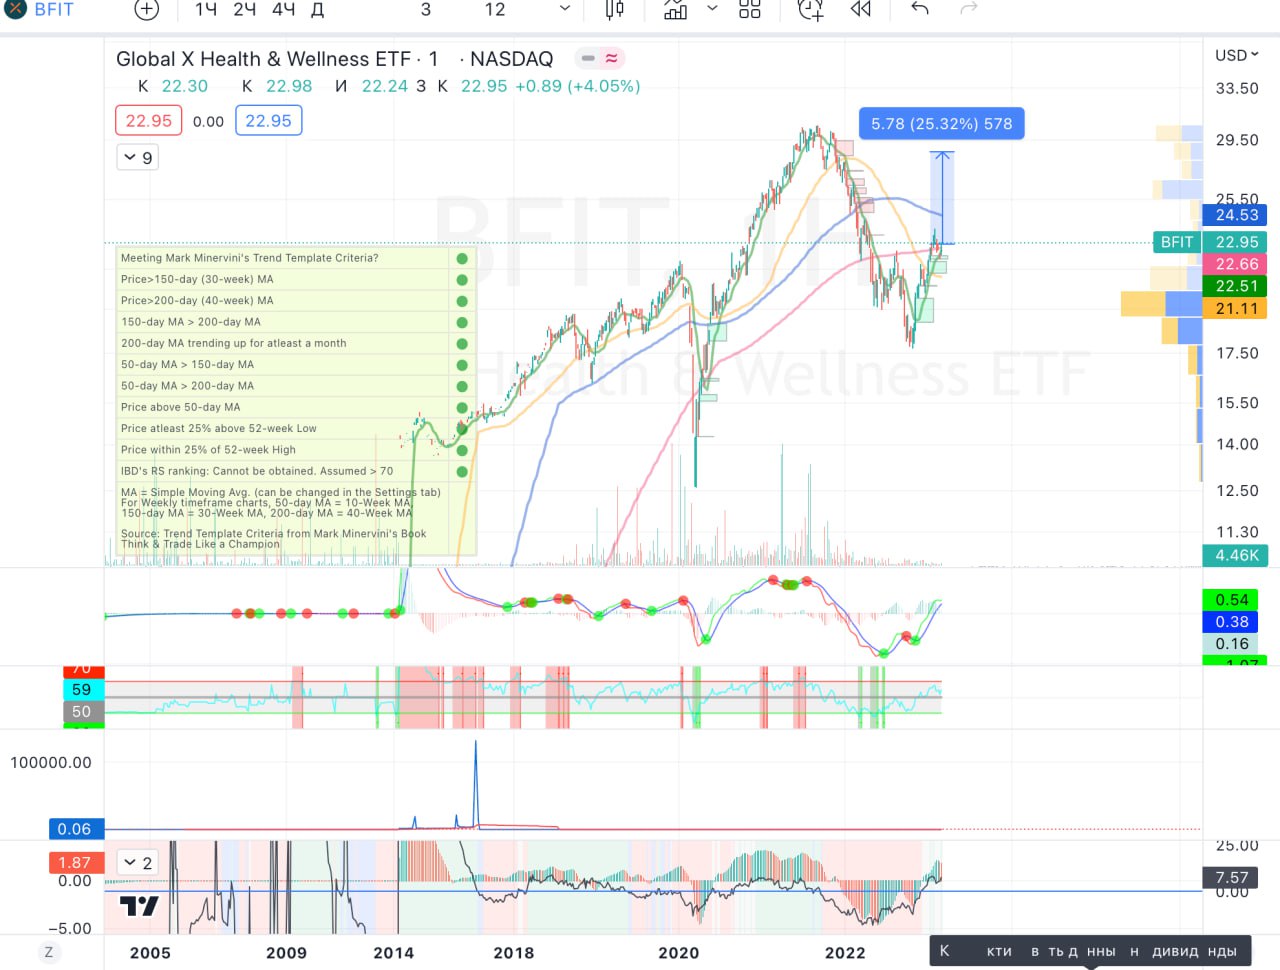This screenshot has height=970, width=1280.
Task: Click the pink 22.66 price axis label
Action: coord(1235,264)
